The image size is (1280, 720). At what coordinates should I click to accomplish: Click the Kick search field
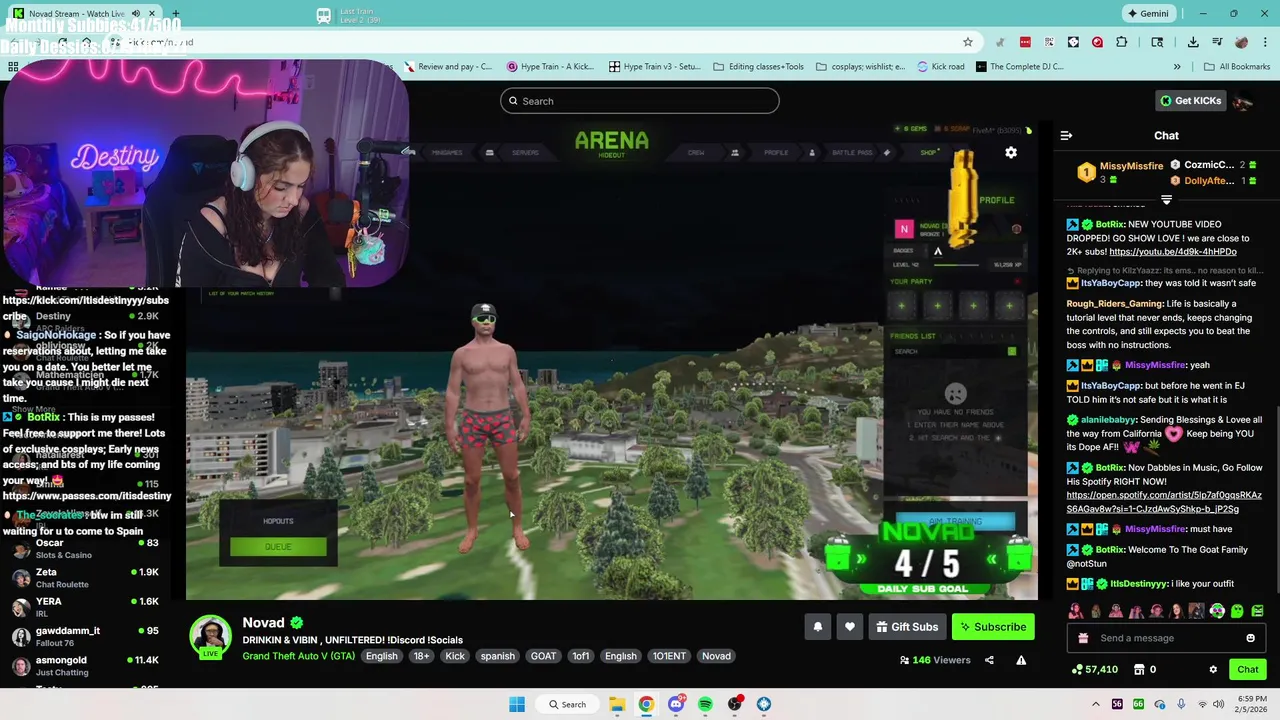pyautogui.click(x=640, y=101)
